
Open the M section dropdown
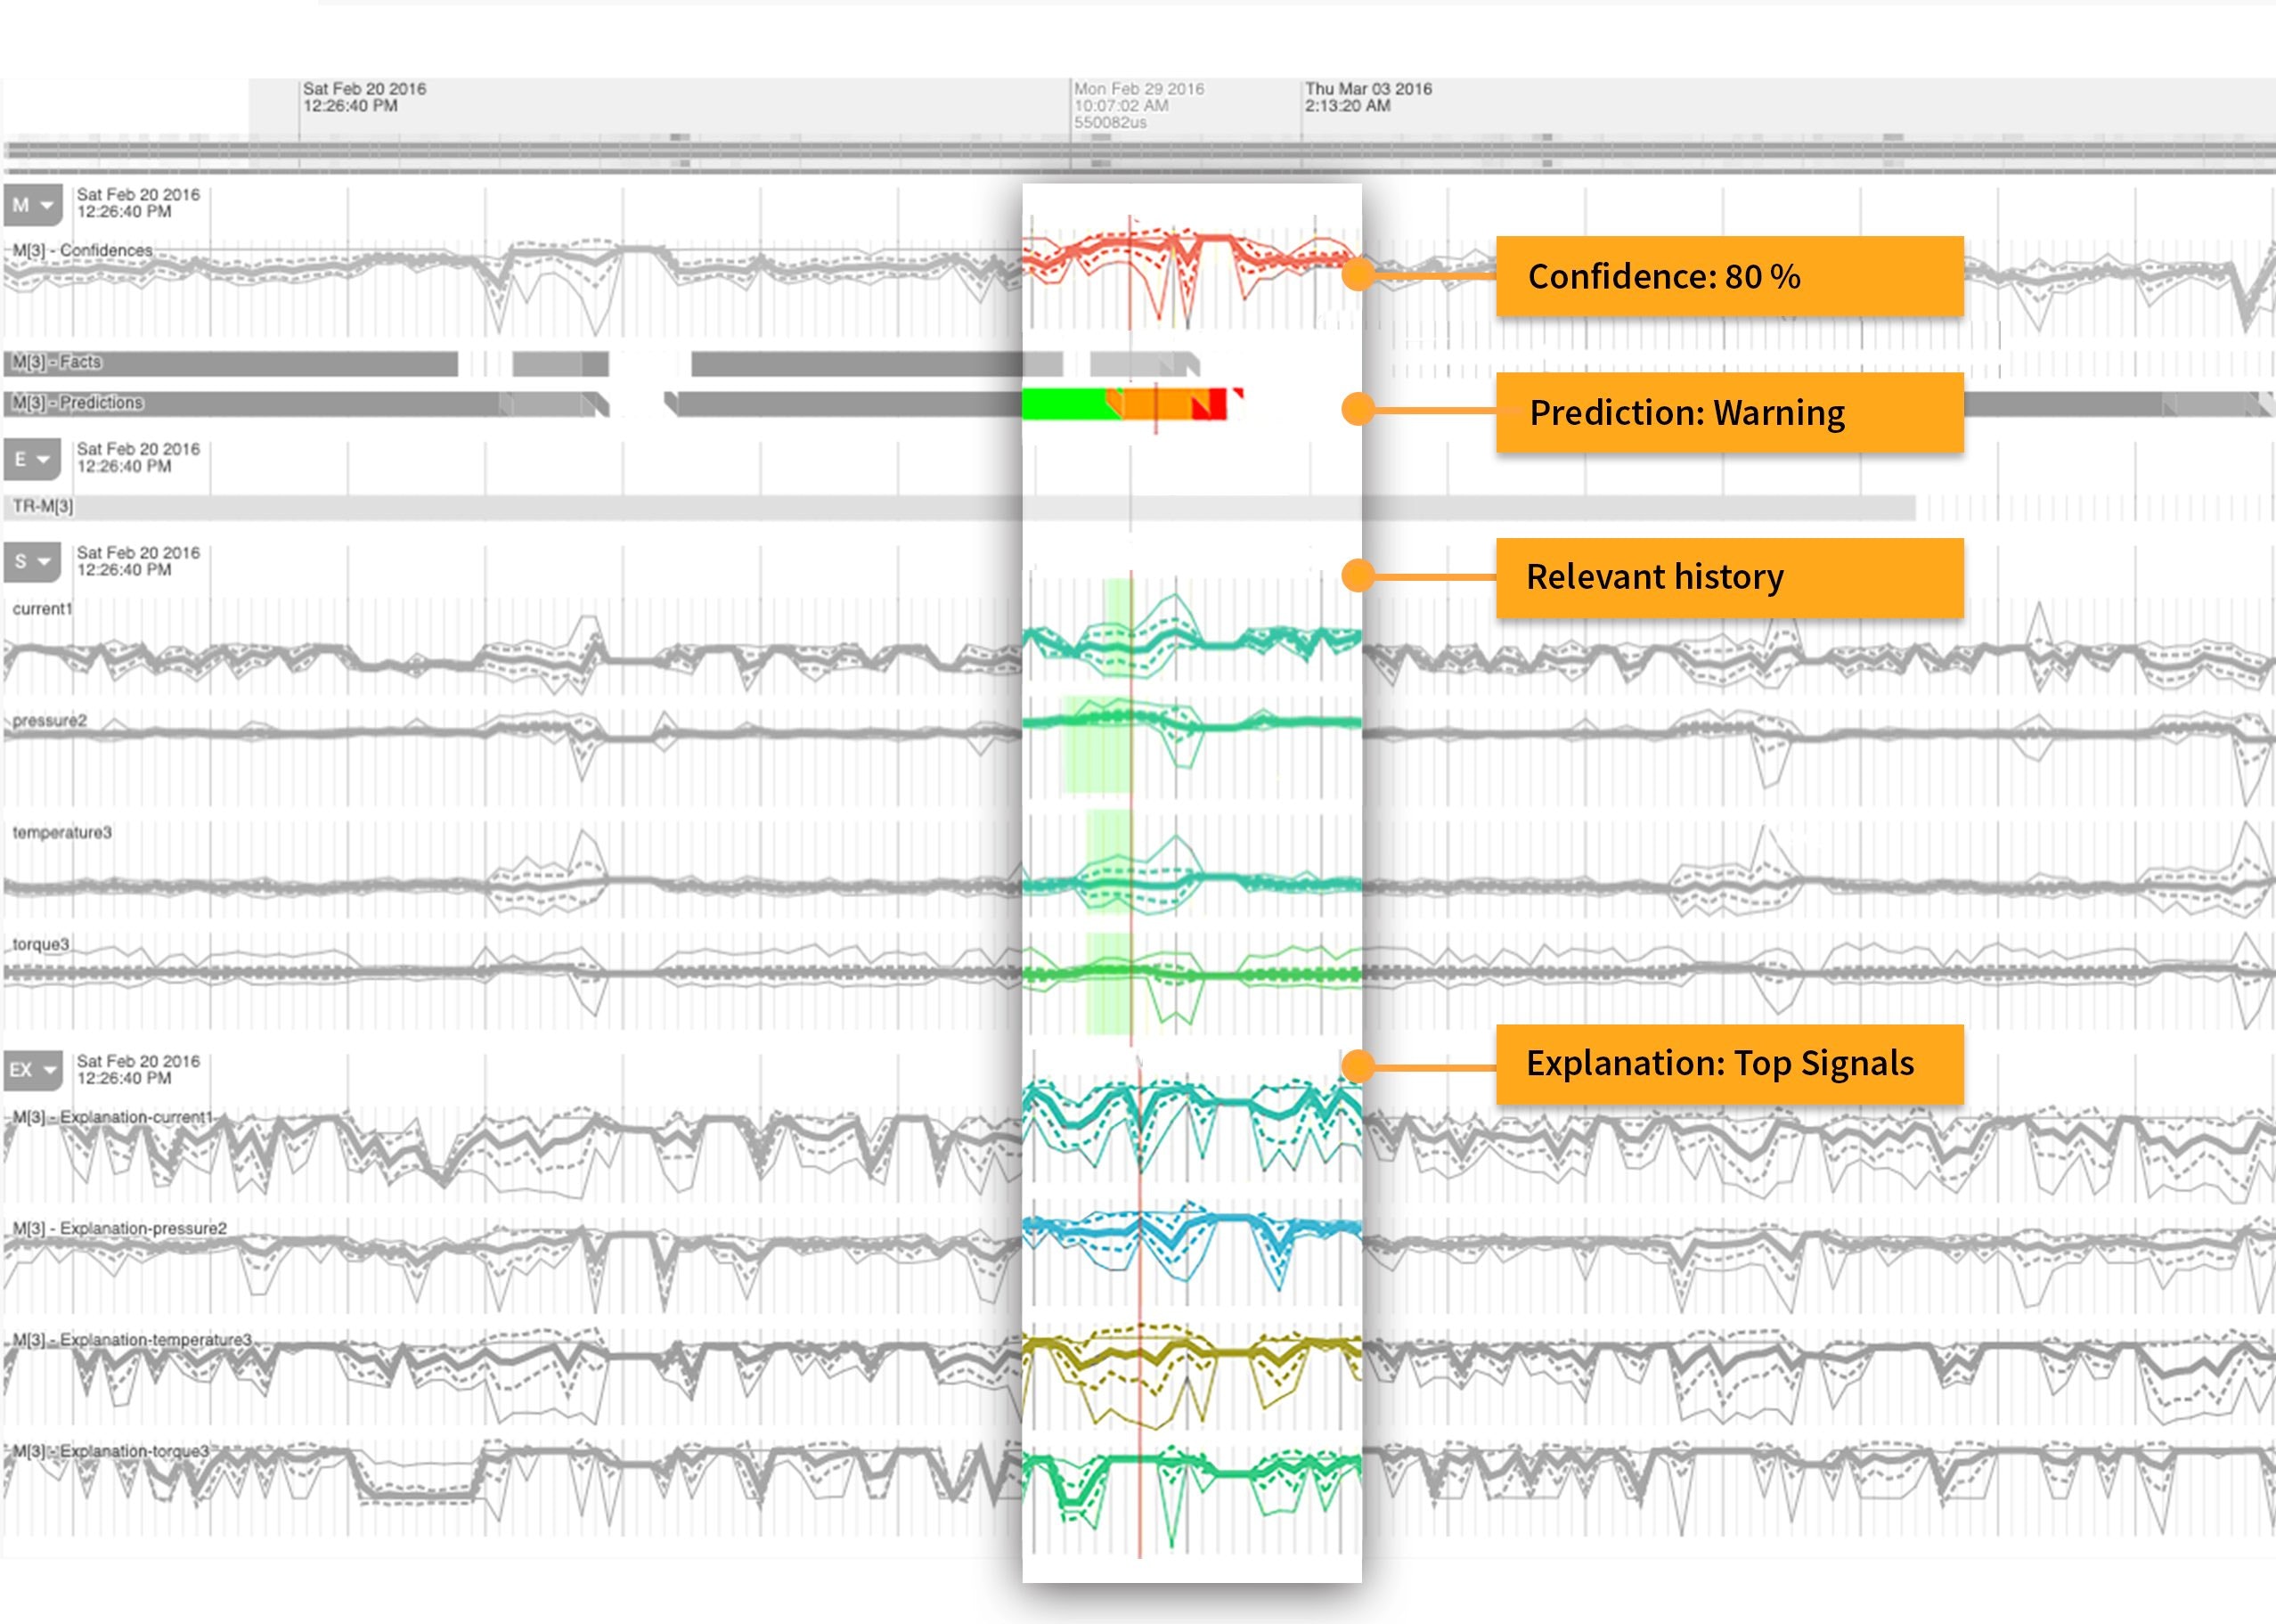[x=33, y=205]
